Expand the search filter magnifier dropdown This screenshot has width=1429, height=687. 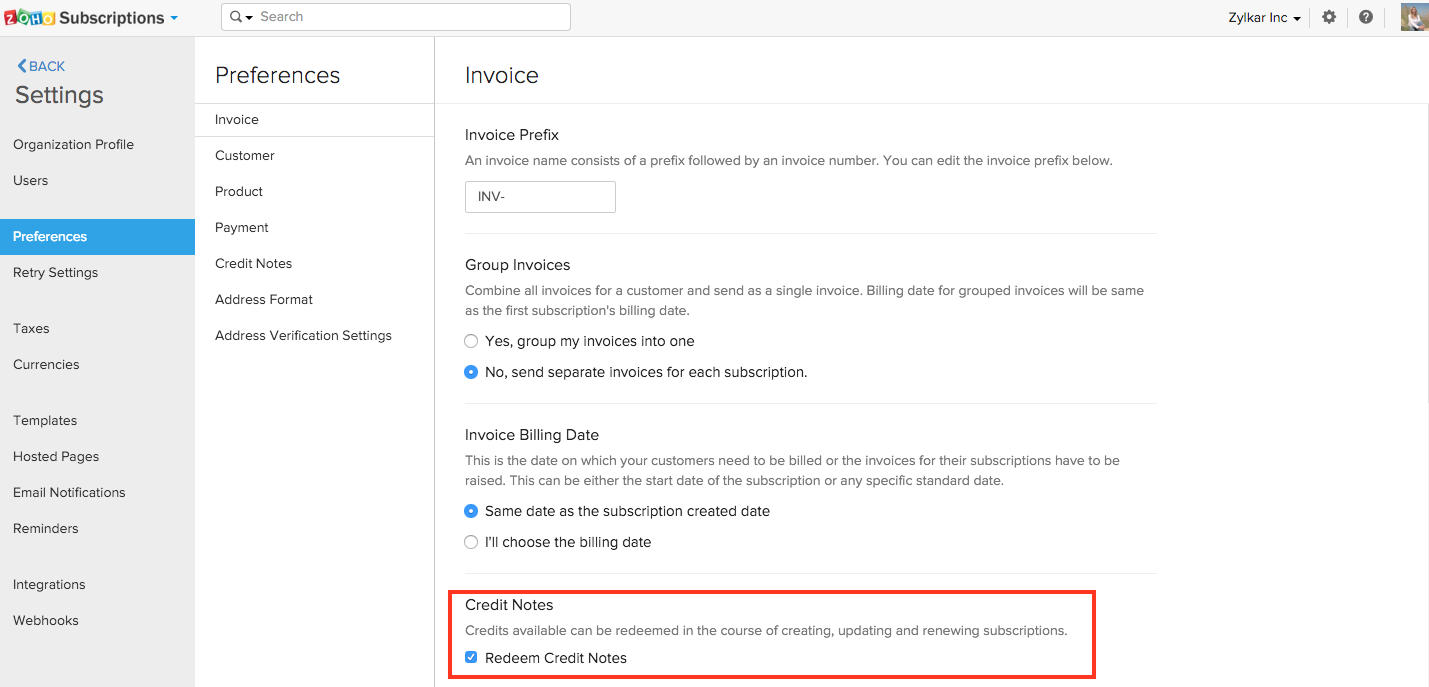pos(241,17)
